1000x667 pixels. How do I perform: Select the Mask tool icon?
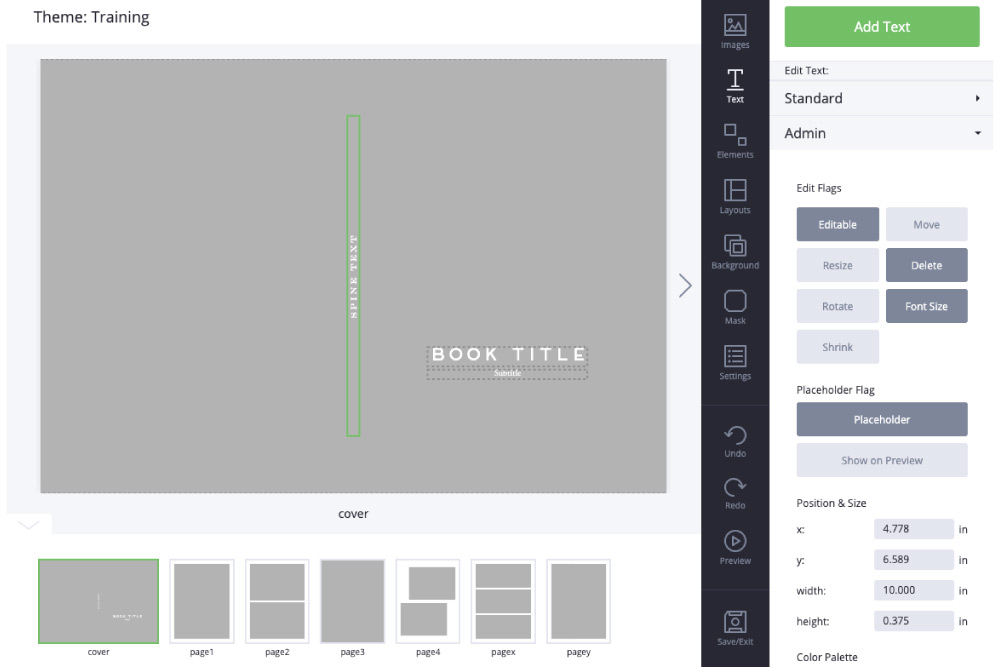pos(735,301)
